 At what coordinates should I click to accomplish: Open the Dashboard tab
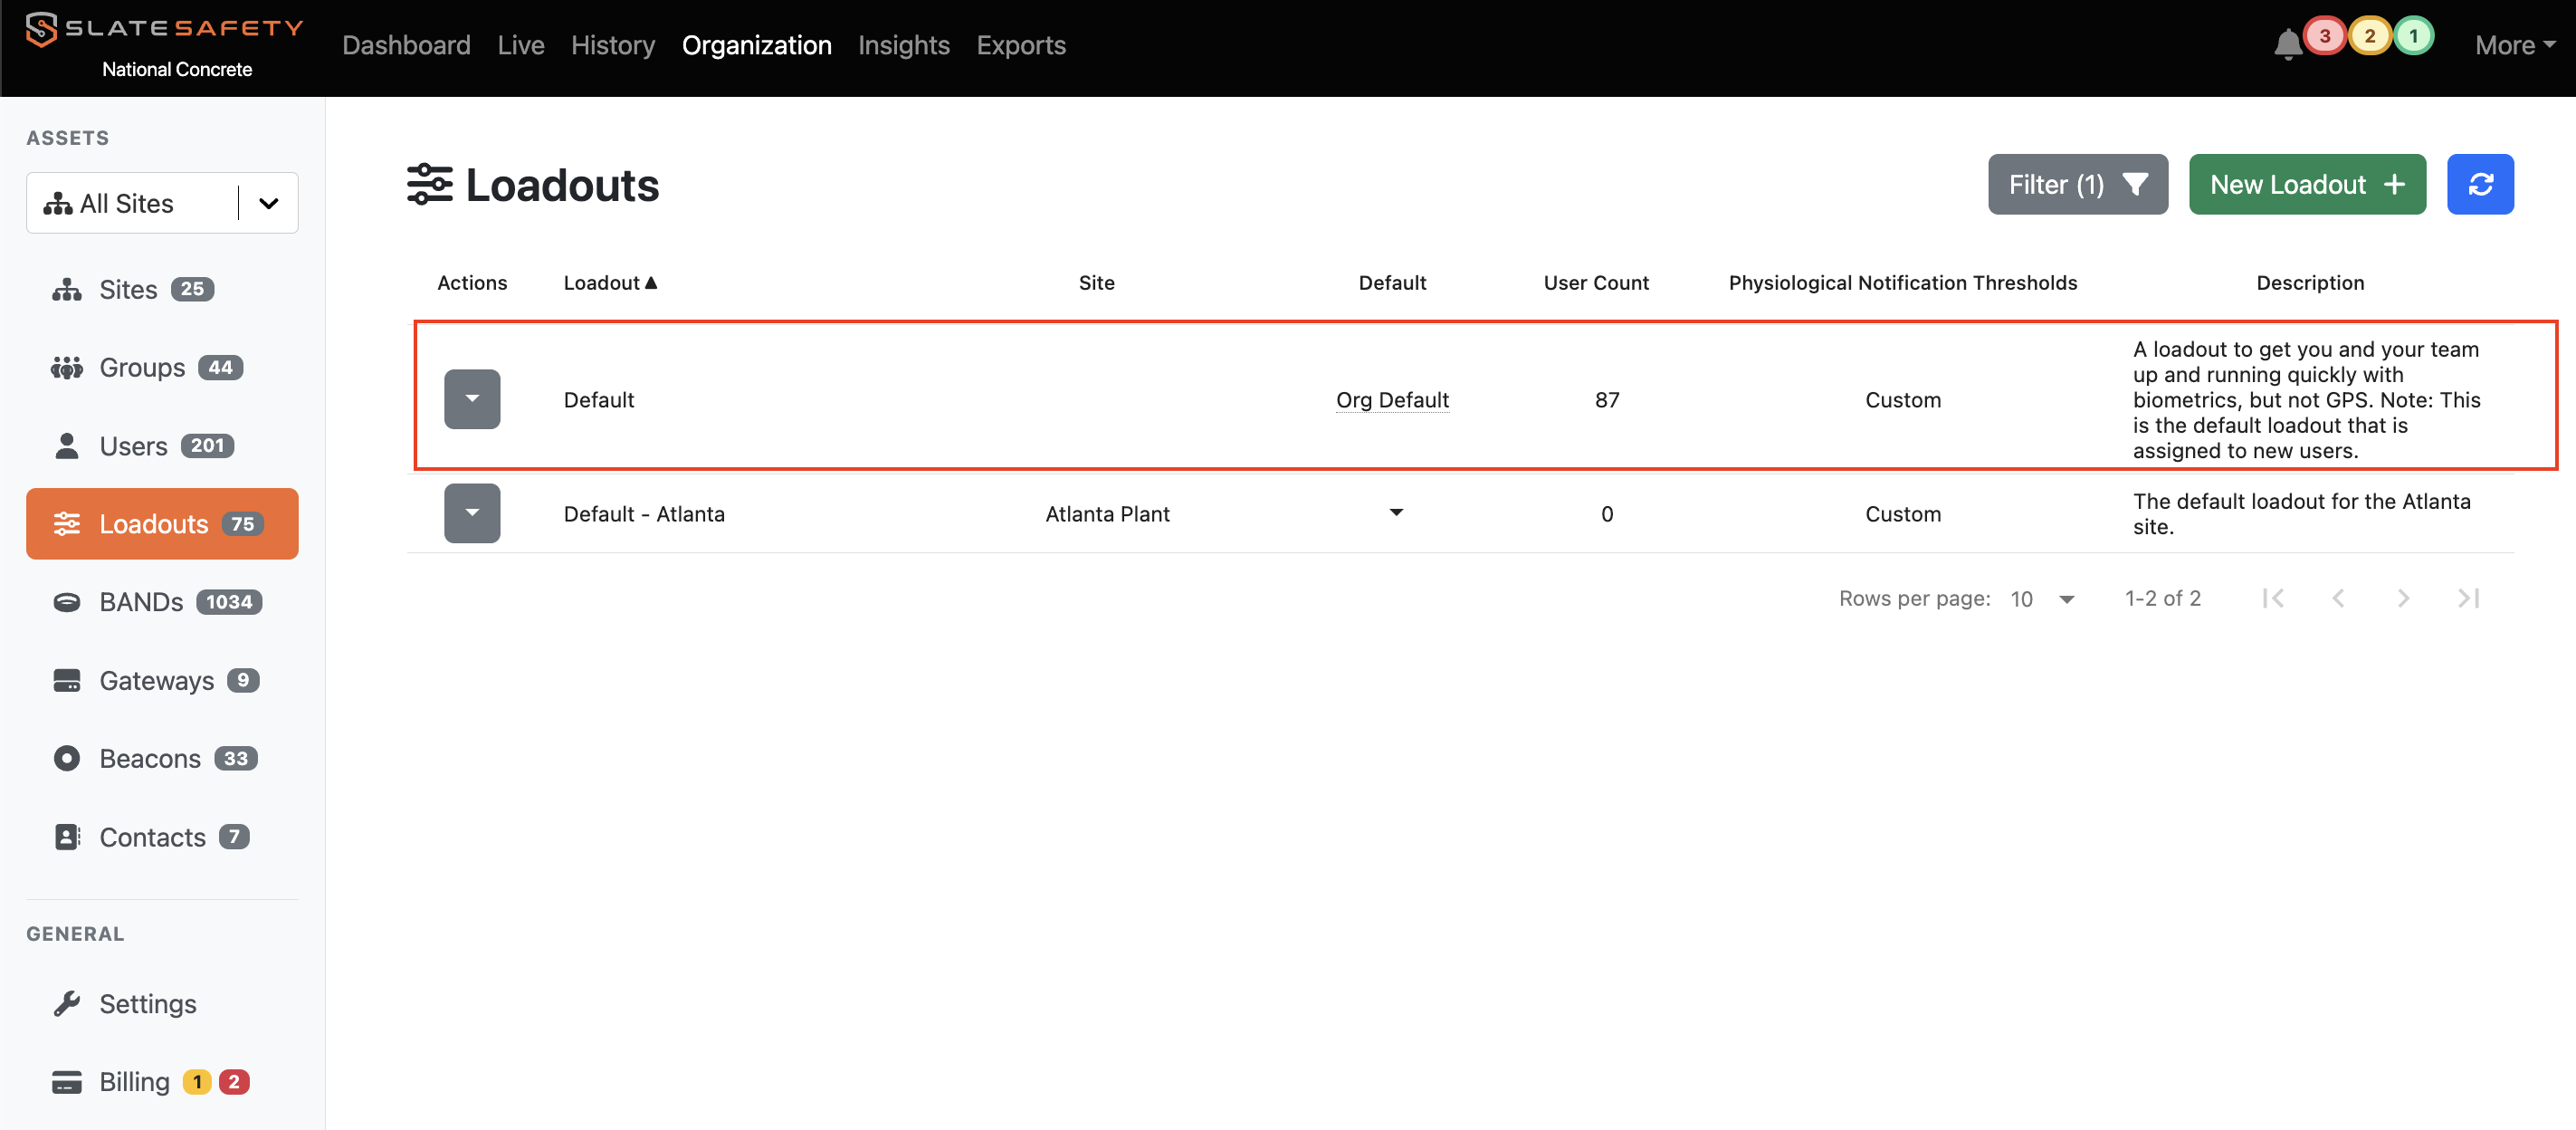[x=406, y=45]
